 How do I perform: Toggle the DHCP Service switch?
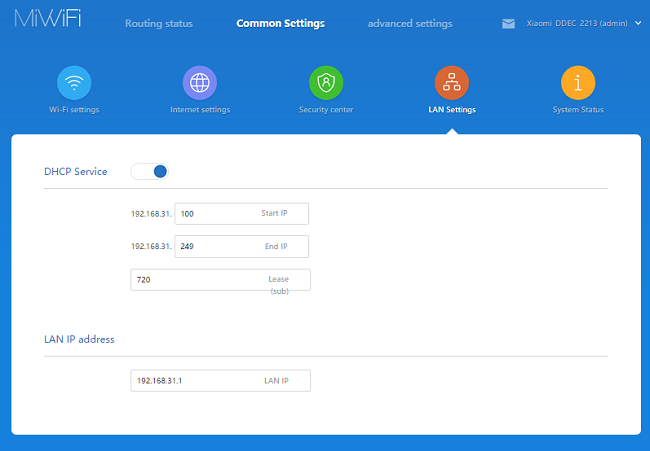coord(150,171)
